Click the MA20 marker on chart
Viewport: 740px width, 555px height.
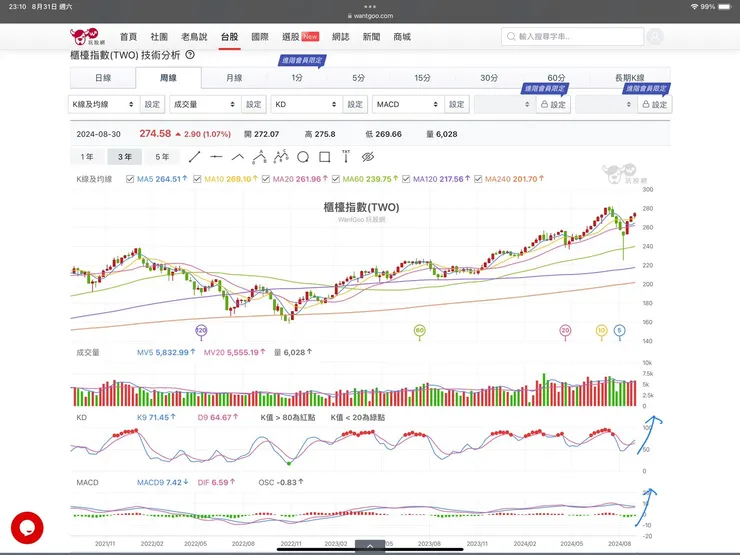[x=565, y=330]
